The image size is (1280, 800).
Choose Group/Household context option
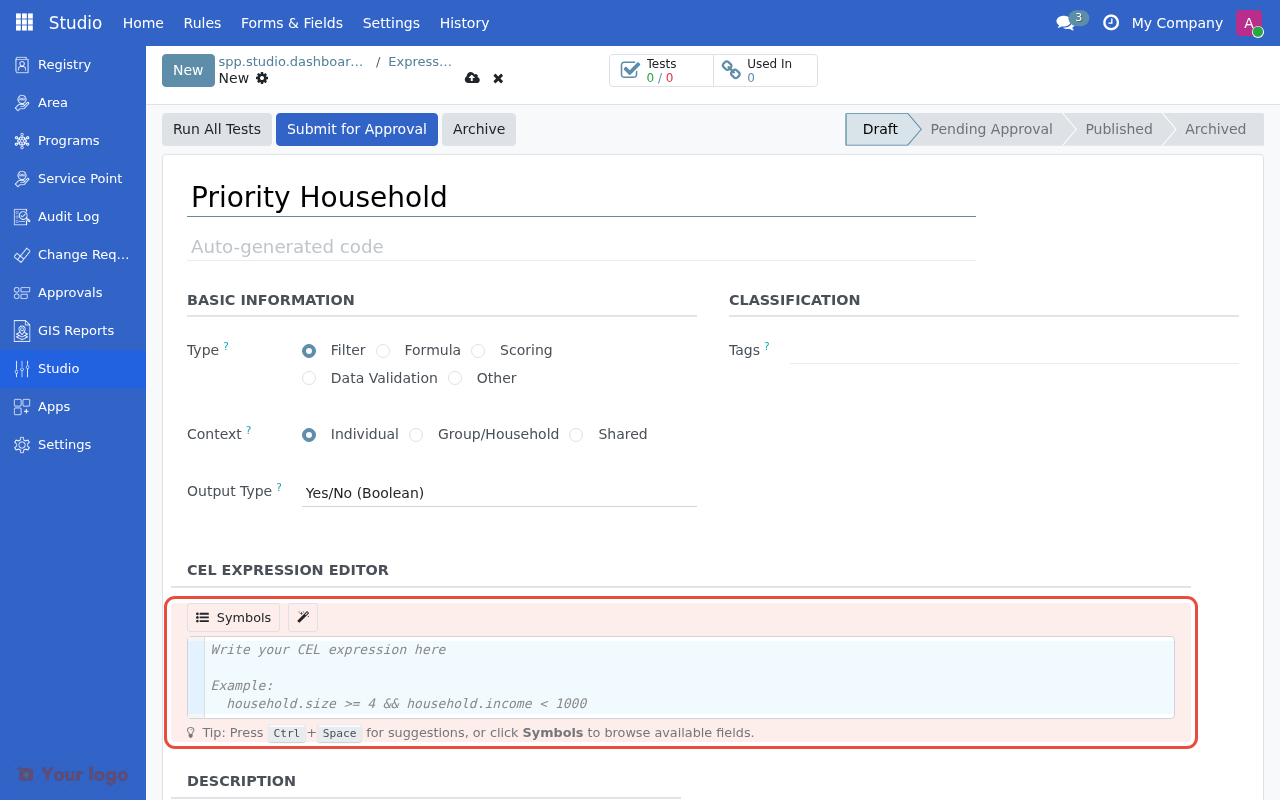416,435
